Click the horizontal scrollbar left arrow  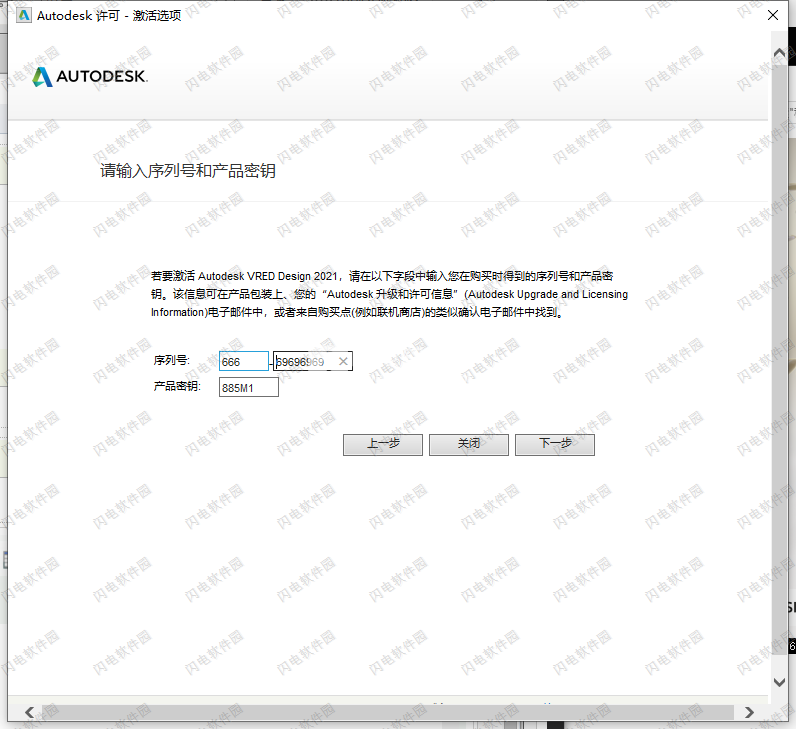(x=29, y=712)
